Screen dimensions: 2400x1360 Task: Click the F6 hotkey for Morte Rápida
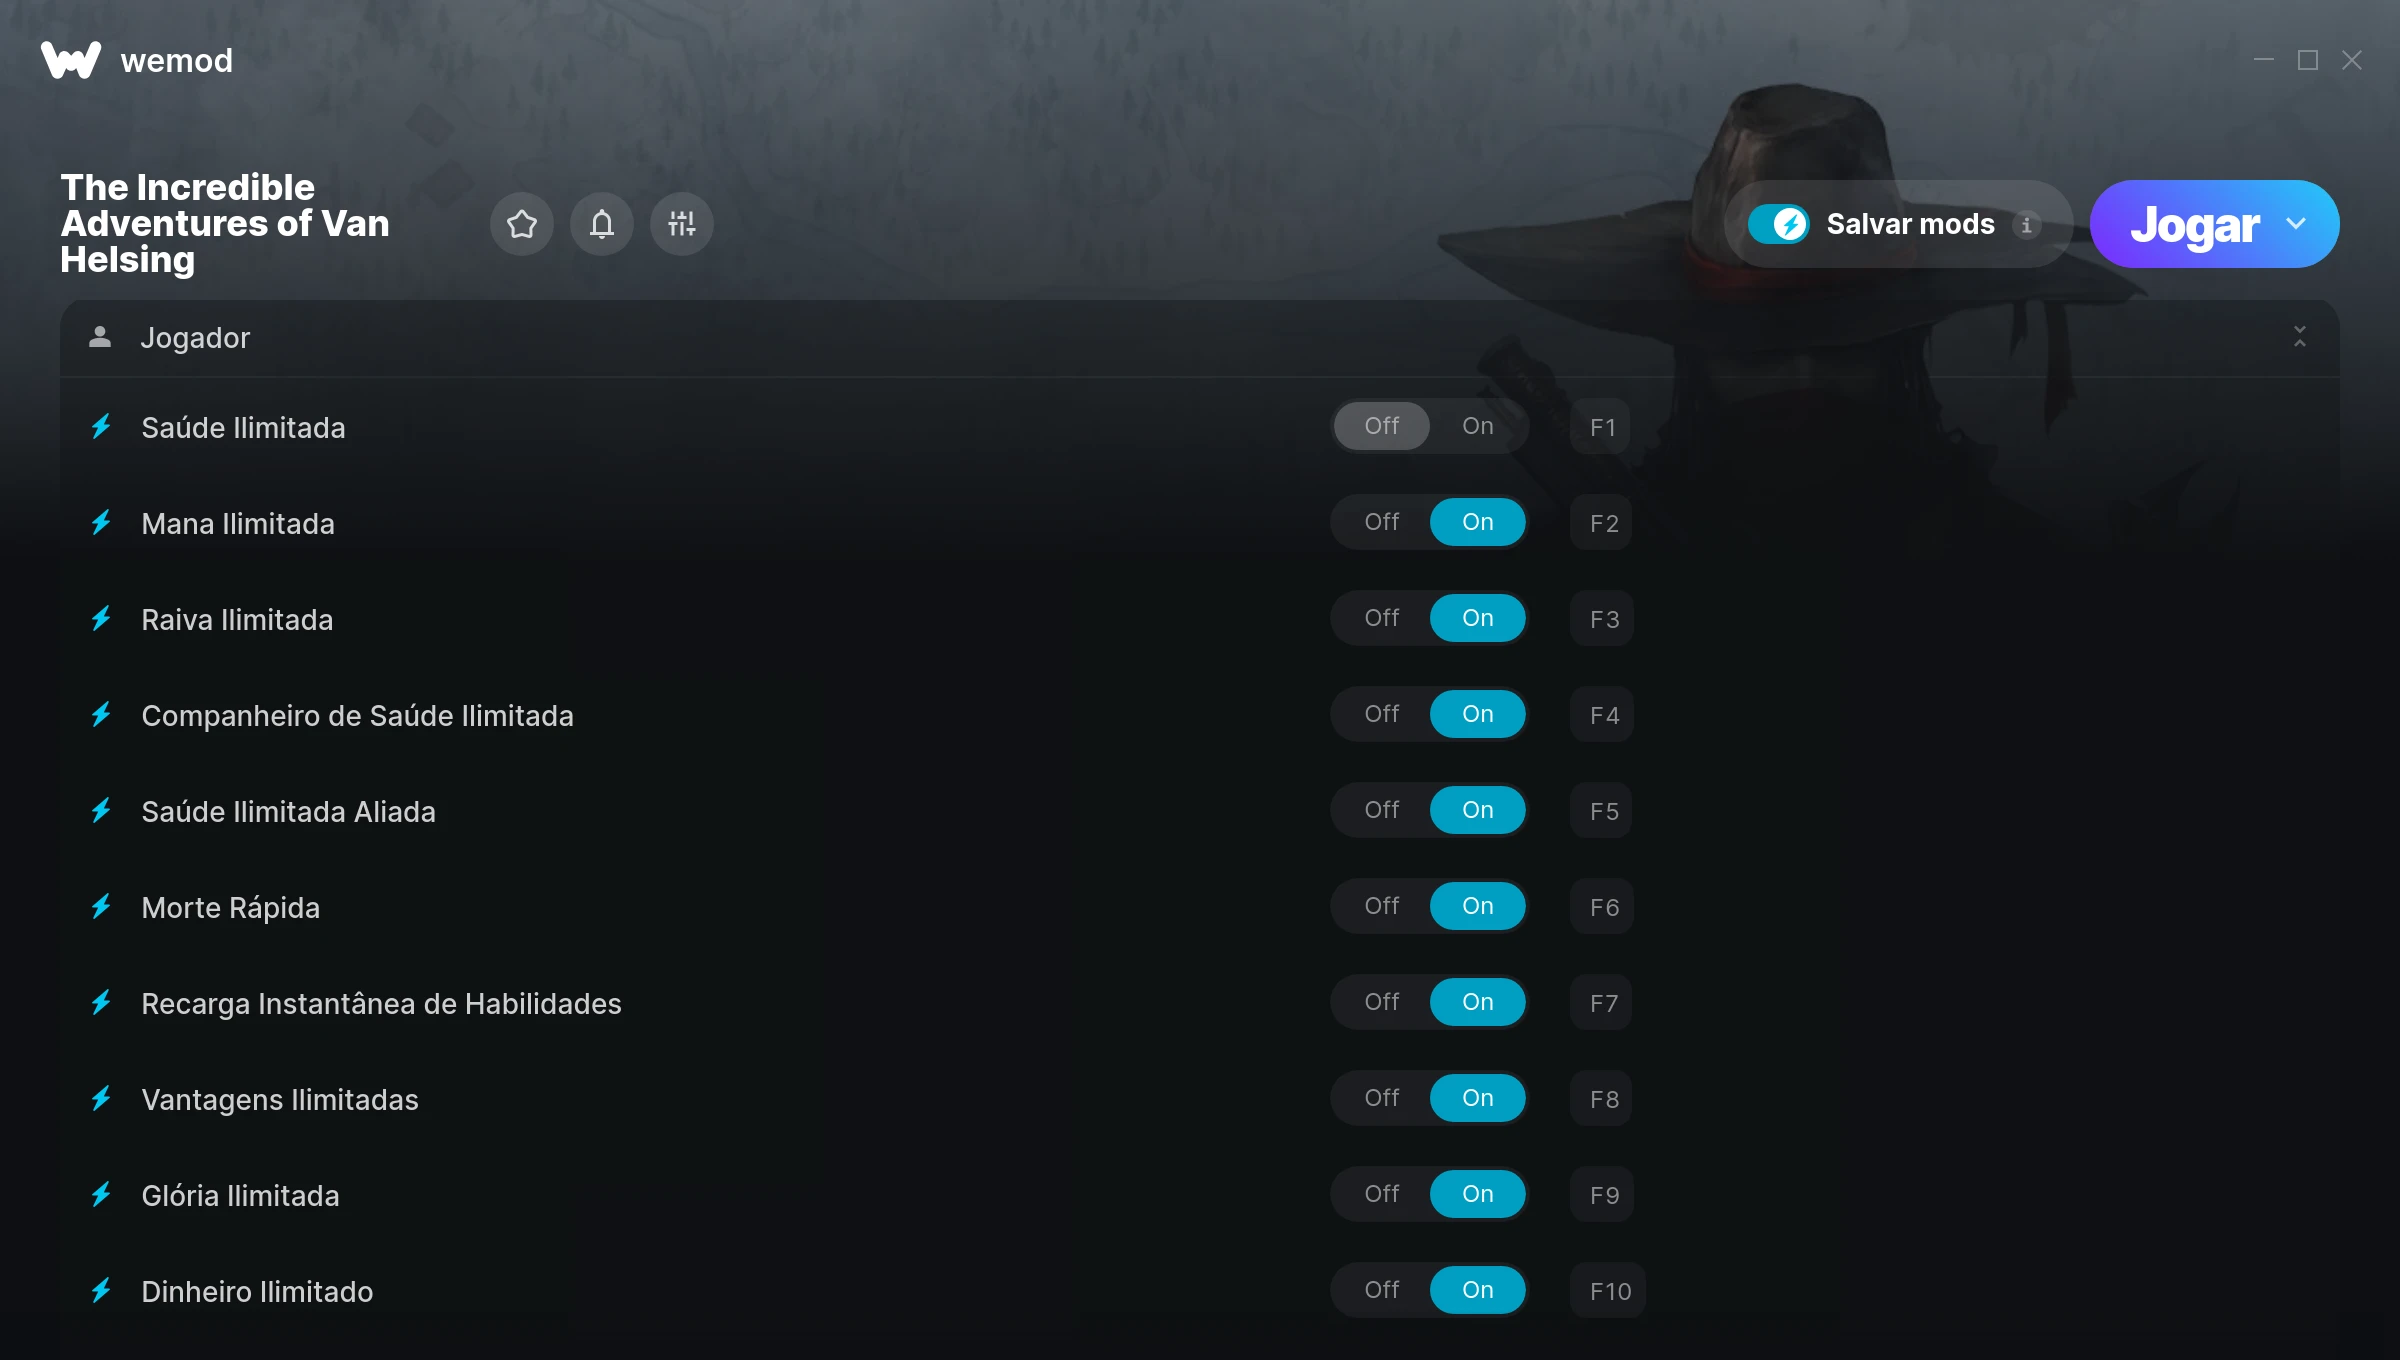coord(1602,907)
